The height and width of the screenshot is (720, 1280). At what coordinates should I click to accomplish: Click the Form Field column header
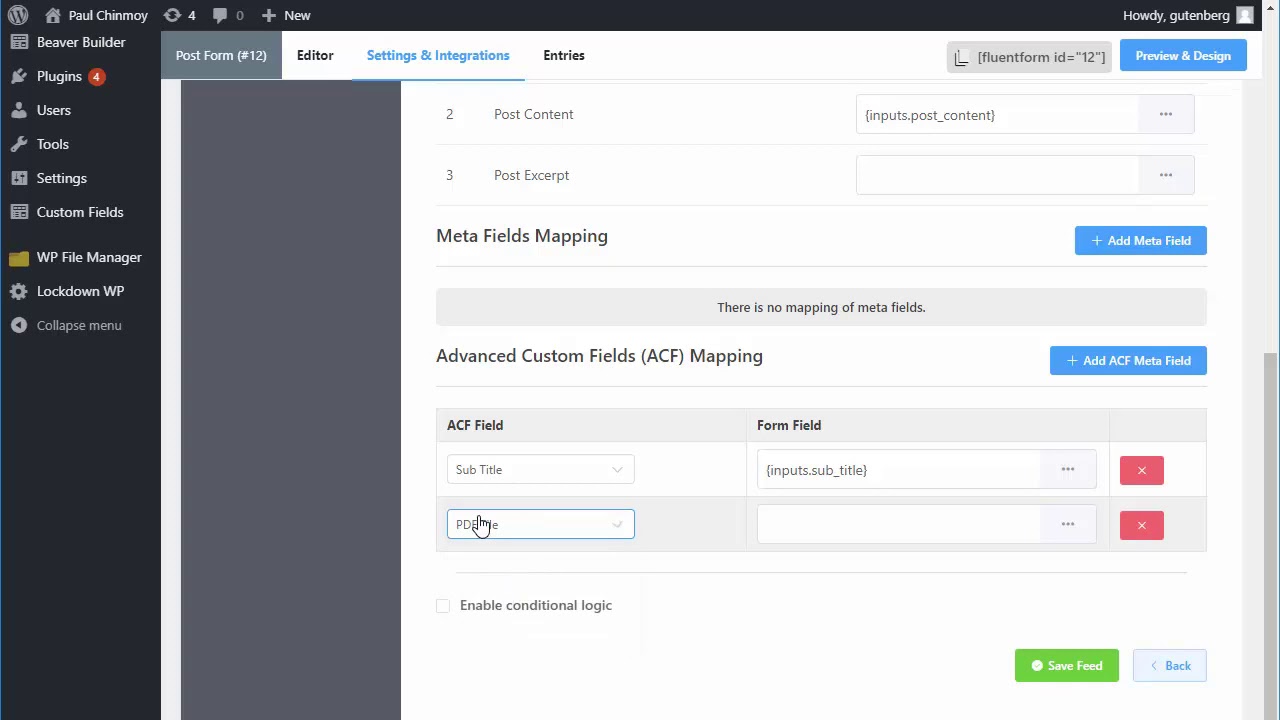pos(789,425)
